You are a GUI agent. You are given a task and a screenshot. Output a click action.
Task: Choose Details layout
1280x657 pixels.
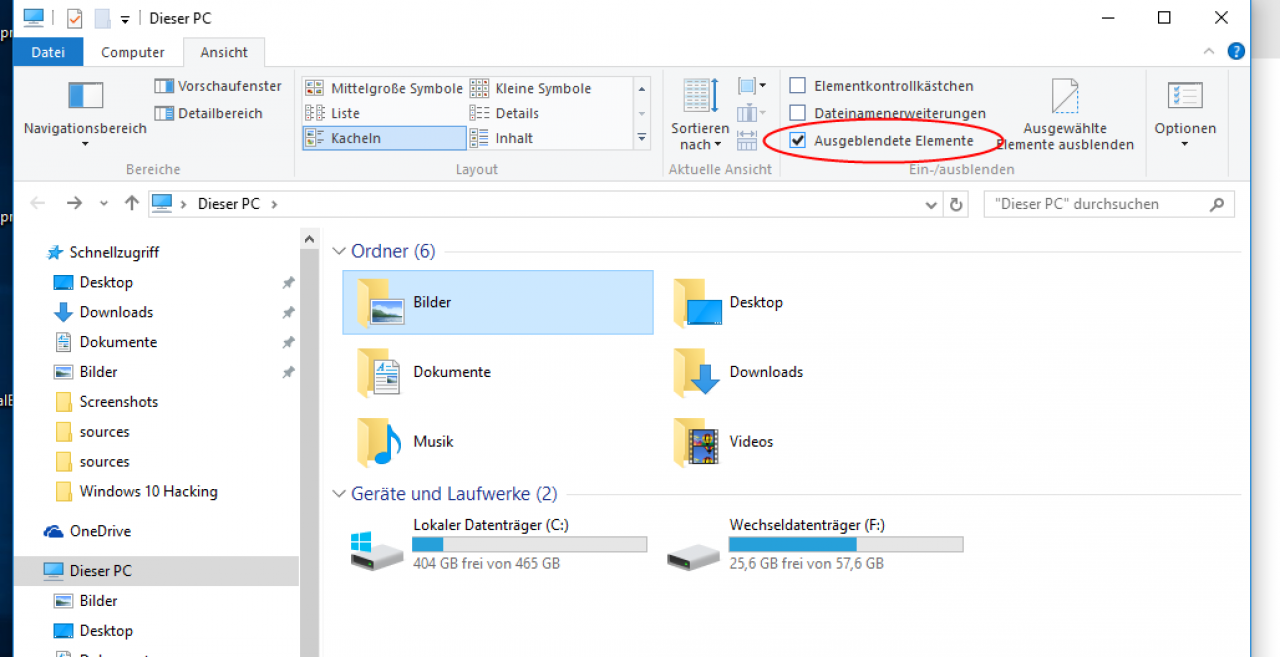[x=505, y=113]
